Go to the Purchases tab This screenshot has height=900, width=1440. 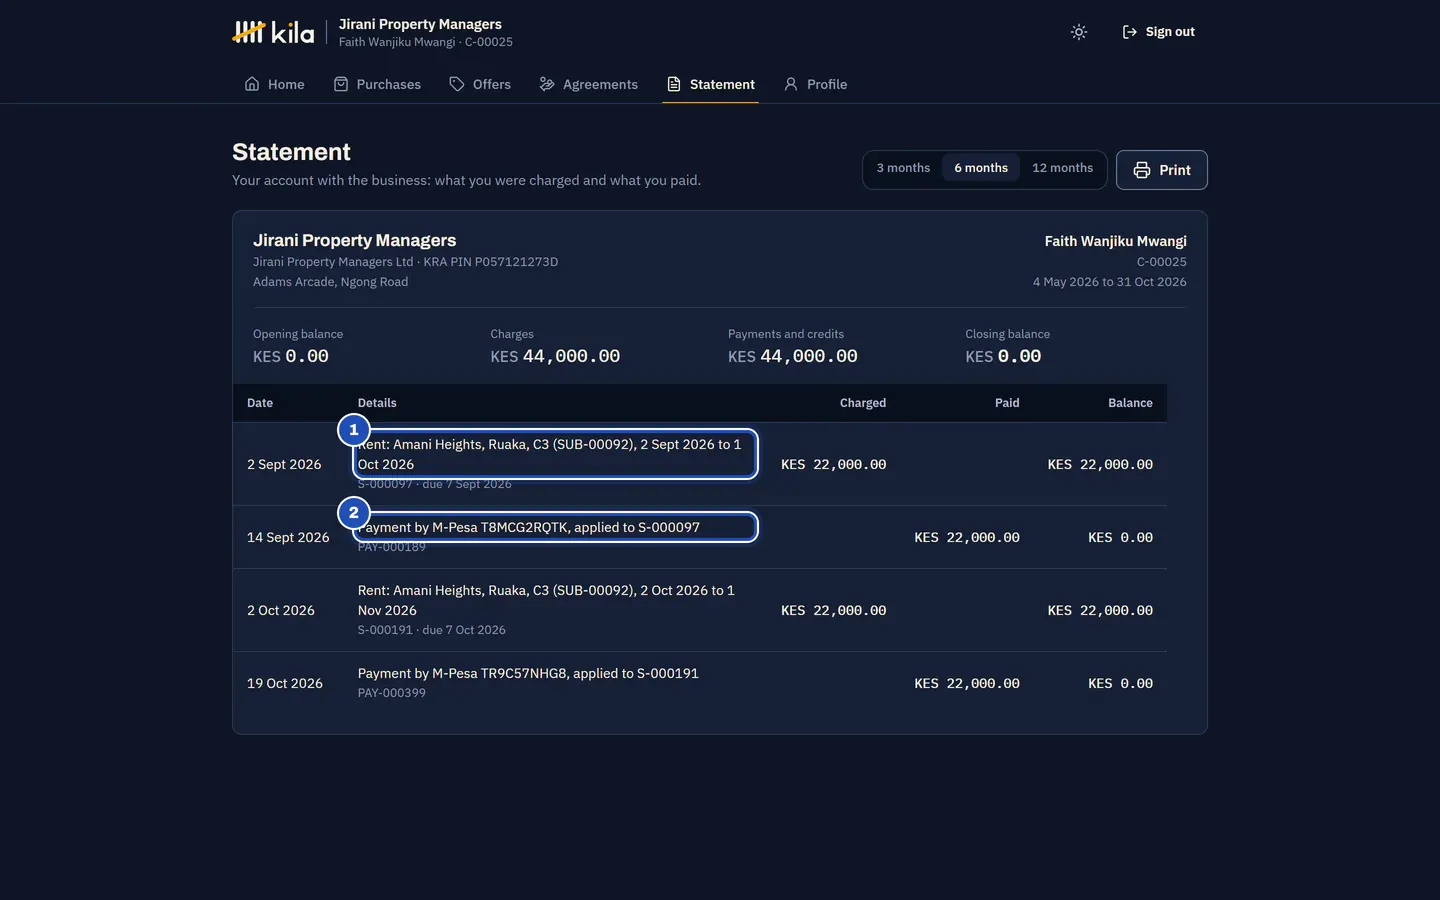[377, 84]
